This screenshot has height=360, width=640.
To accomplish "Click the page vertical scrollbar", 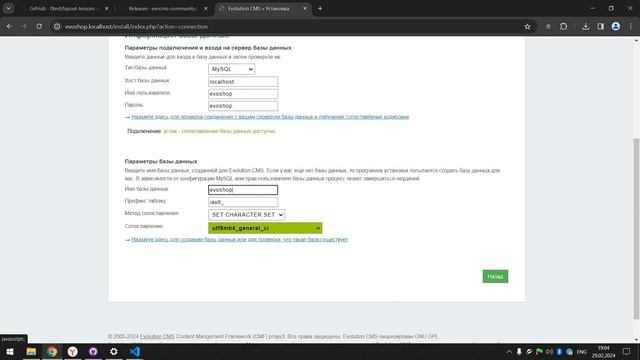I will click(636, 229).
